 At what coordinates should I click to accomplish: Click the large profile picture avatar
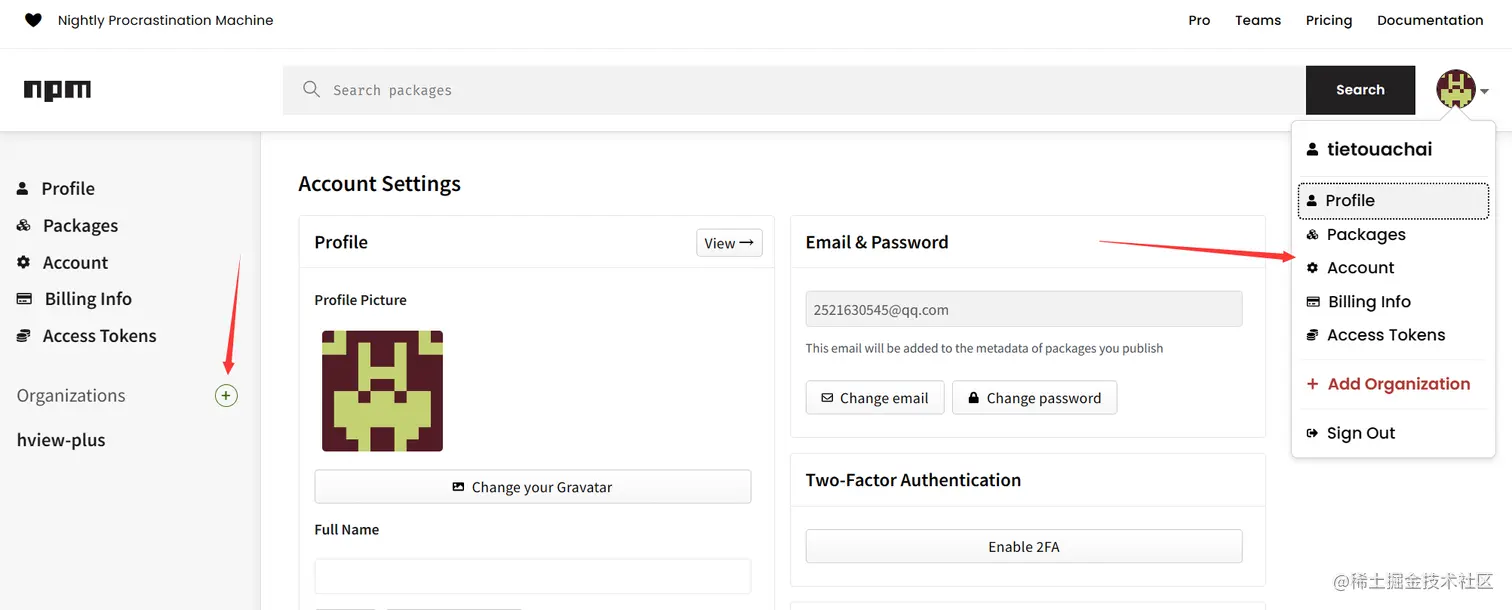tap(382, 391)
